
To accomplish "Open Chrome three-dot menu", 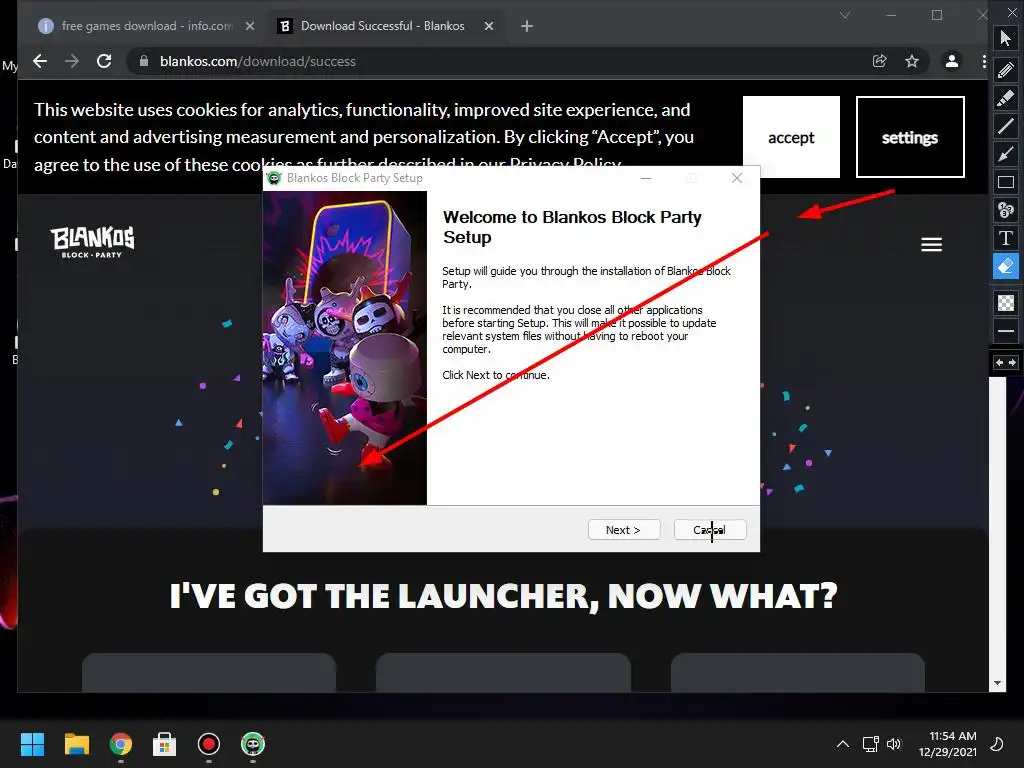I will (x=984, y=61).
